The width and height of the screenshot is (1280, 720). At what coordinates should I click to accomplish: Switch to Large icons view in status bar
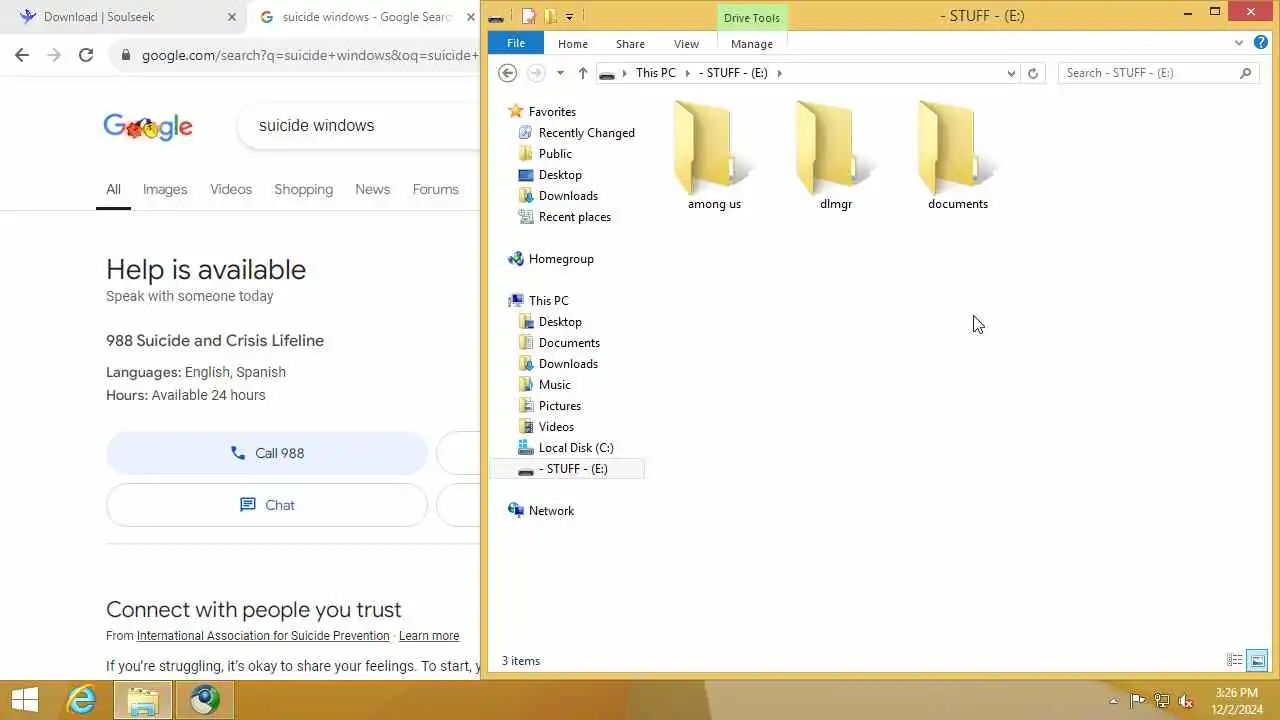[1257, 660]
